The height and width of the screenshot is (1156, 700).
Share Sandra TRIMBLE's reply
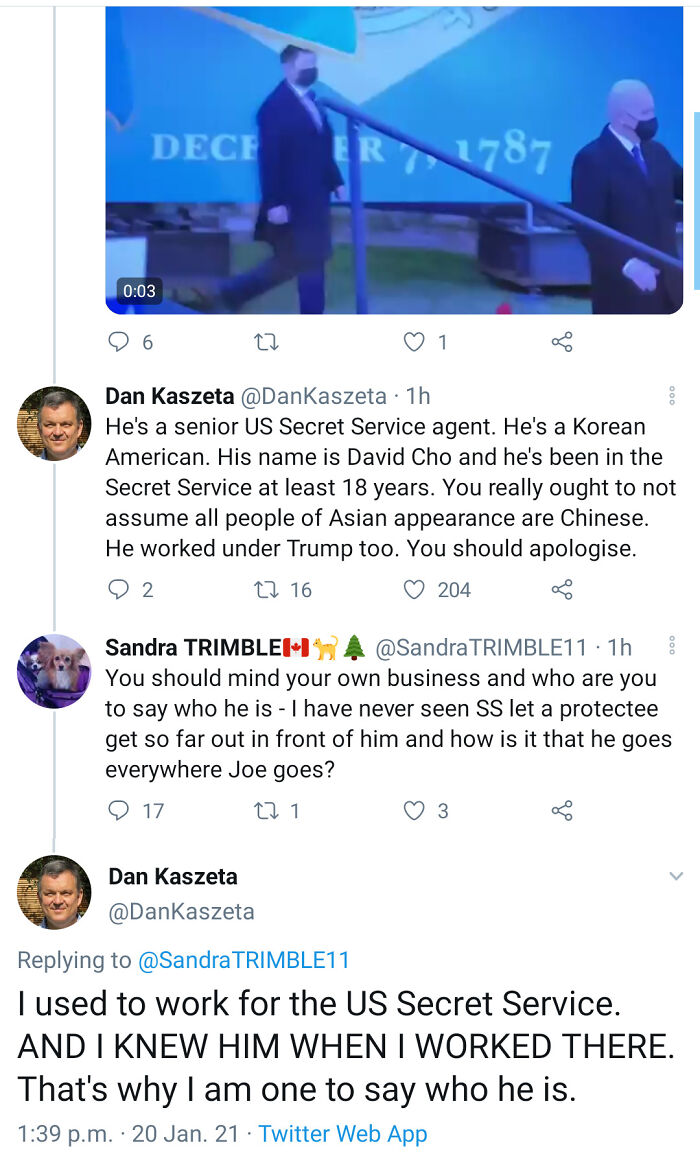(x=560, y=811)
